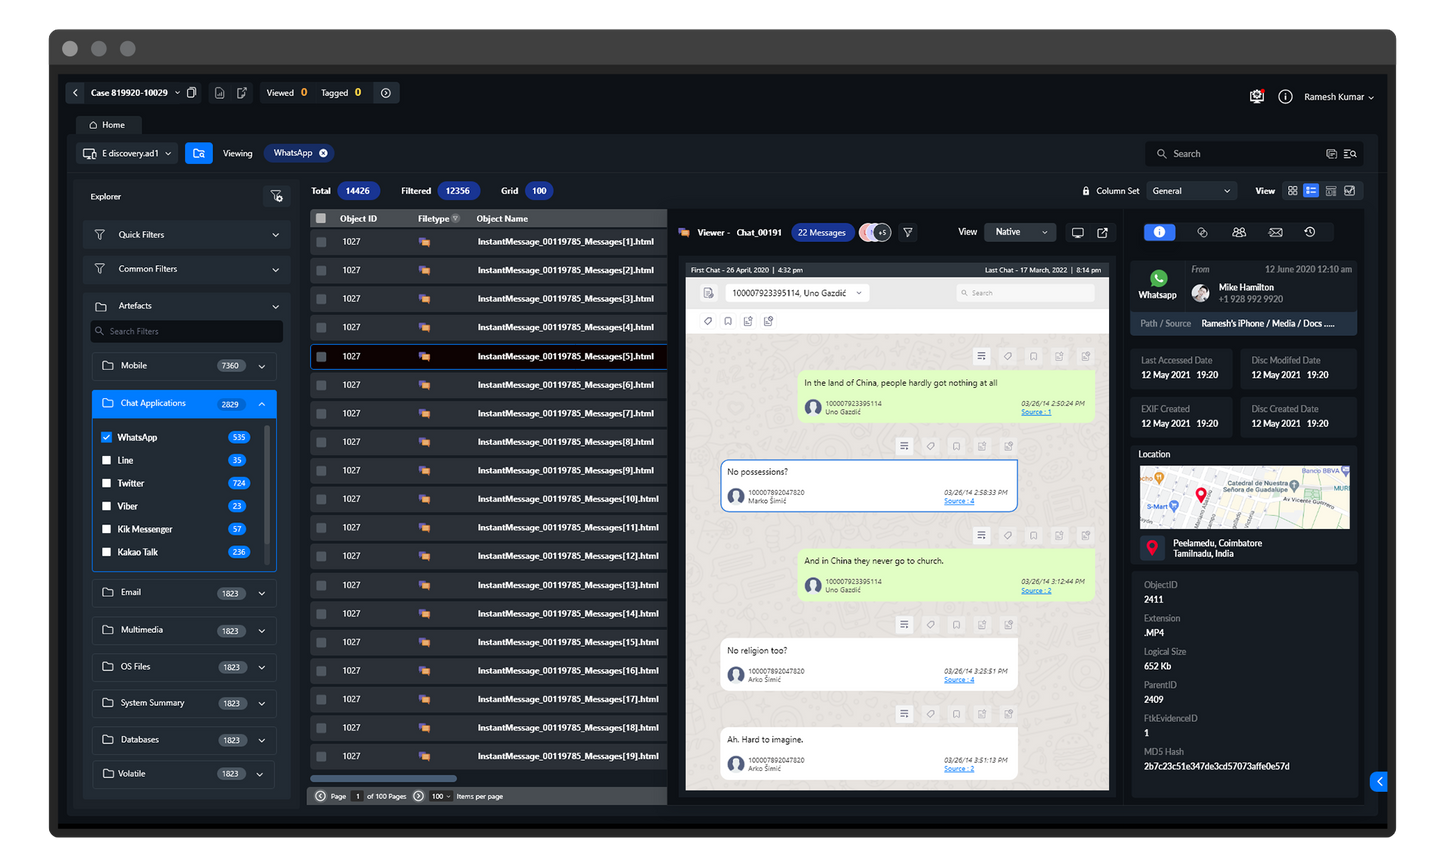Viewport: 1445px width, 867px height.
Task: Tick the select-all checkbox in table header
Action: tap(321, 219)
